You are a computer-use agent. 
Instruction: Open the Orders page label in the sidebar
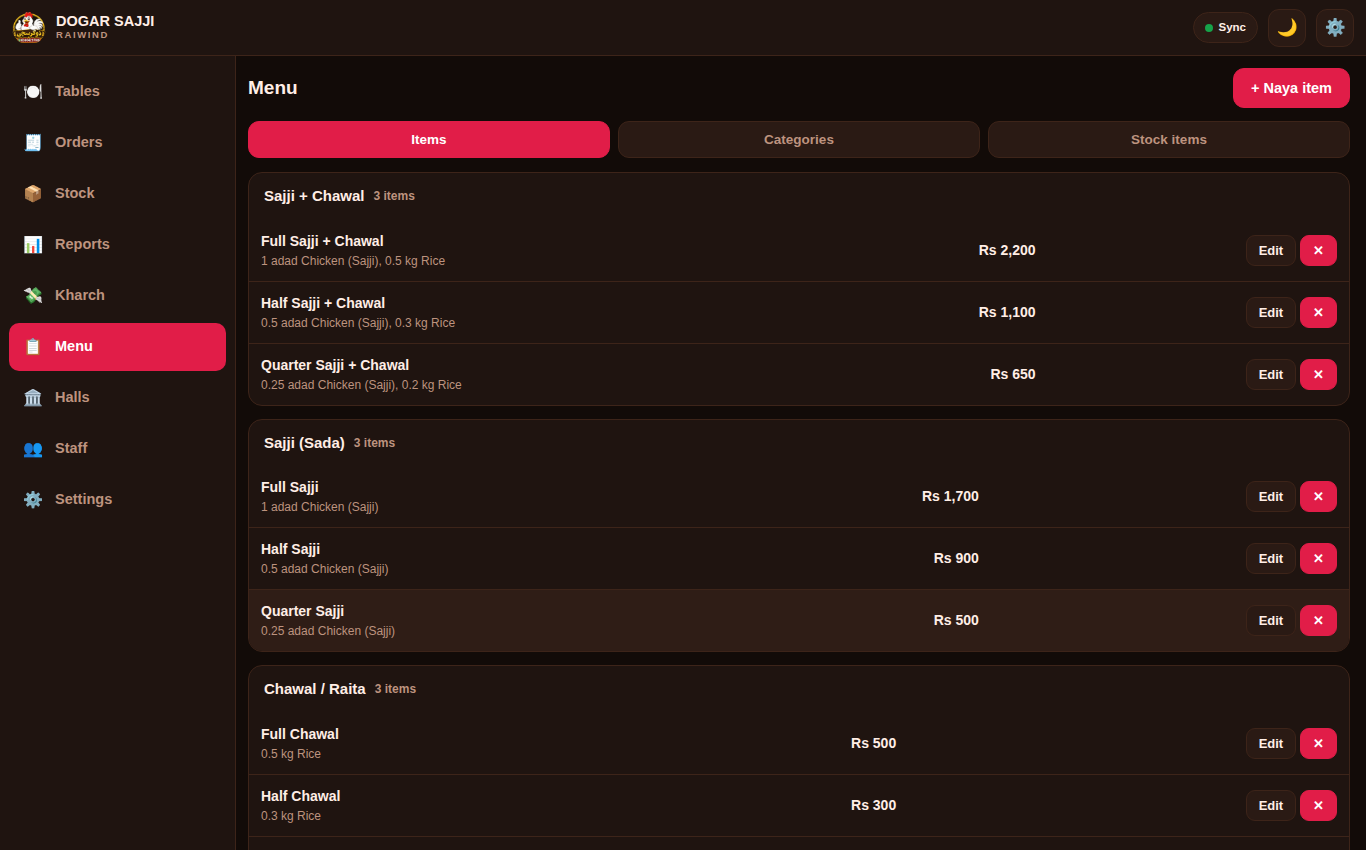click(79, 142)
